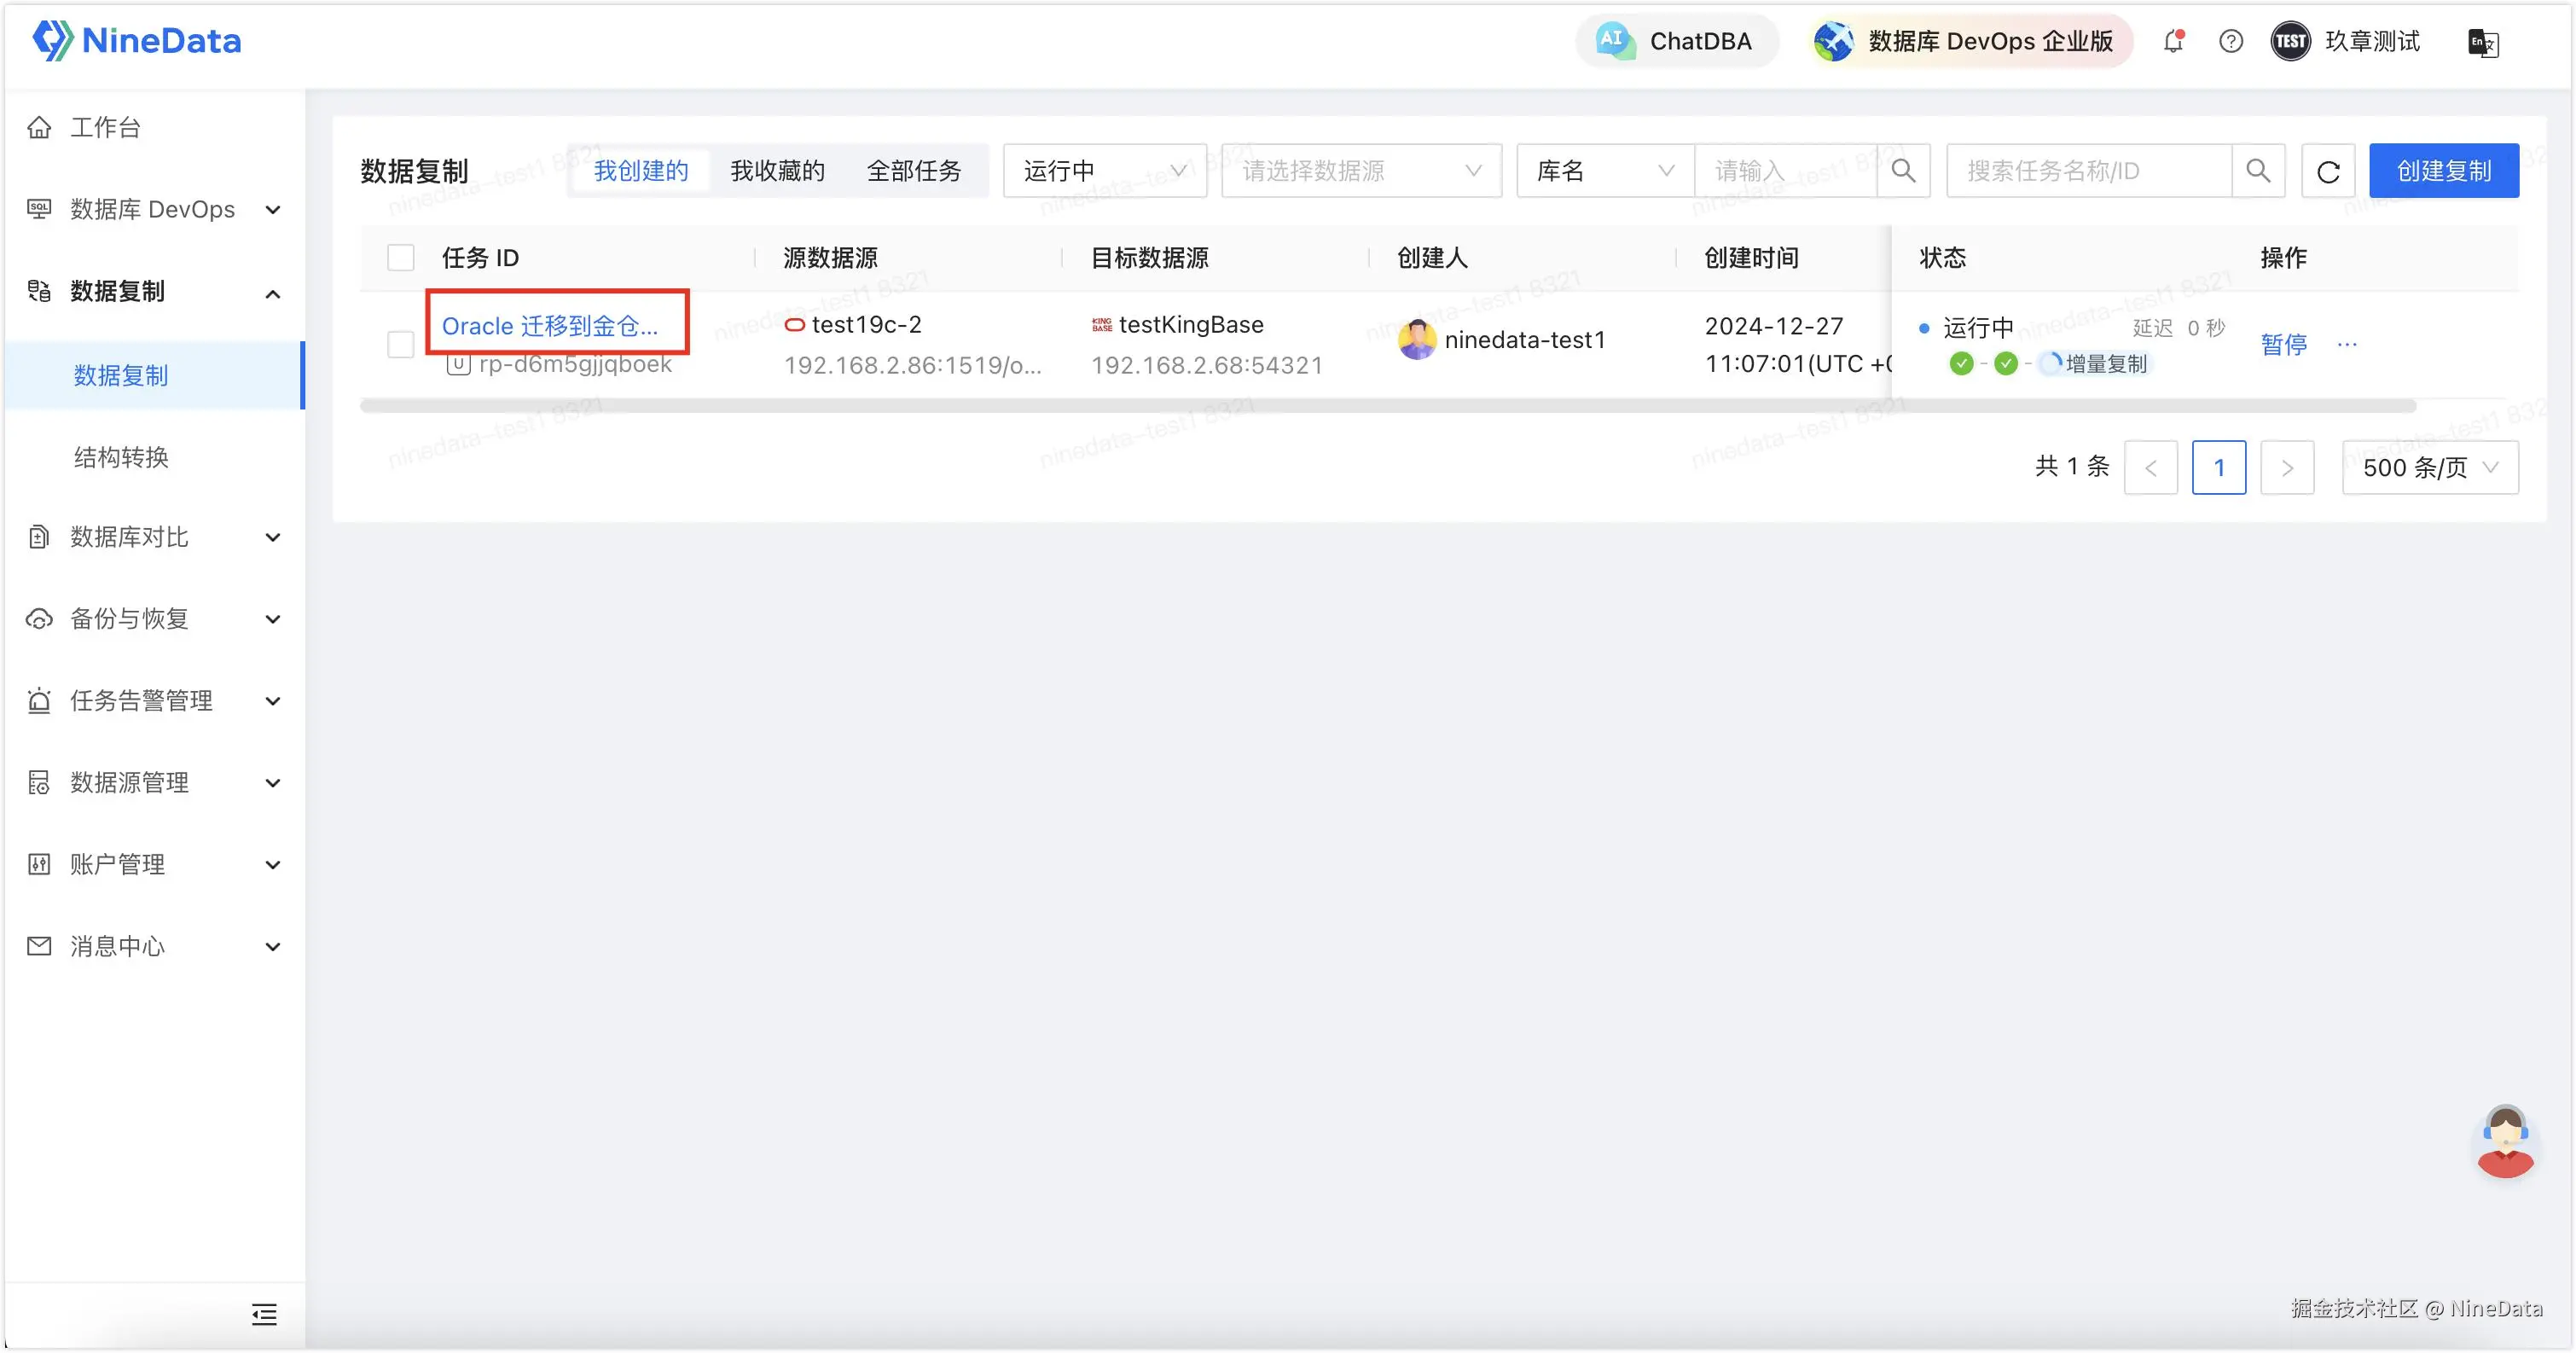
Task: Open the customer support avatar chat
Action: pyautogui.click(x=2505, y=1141)
